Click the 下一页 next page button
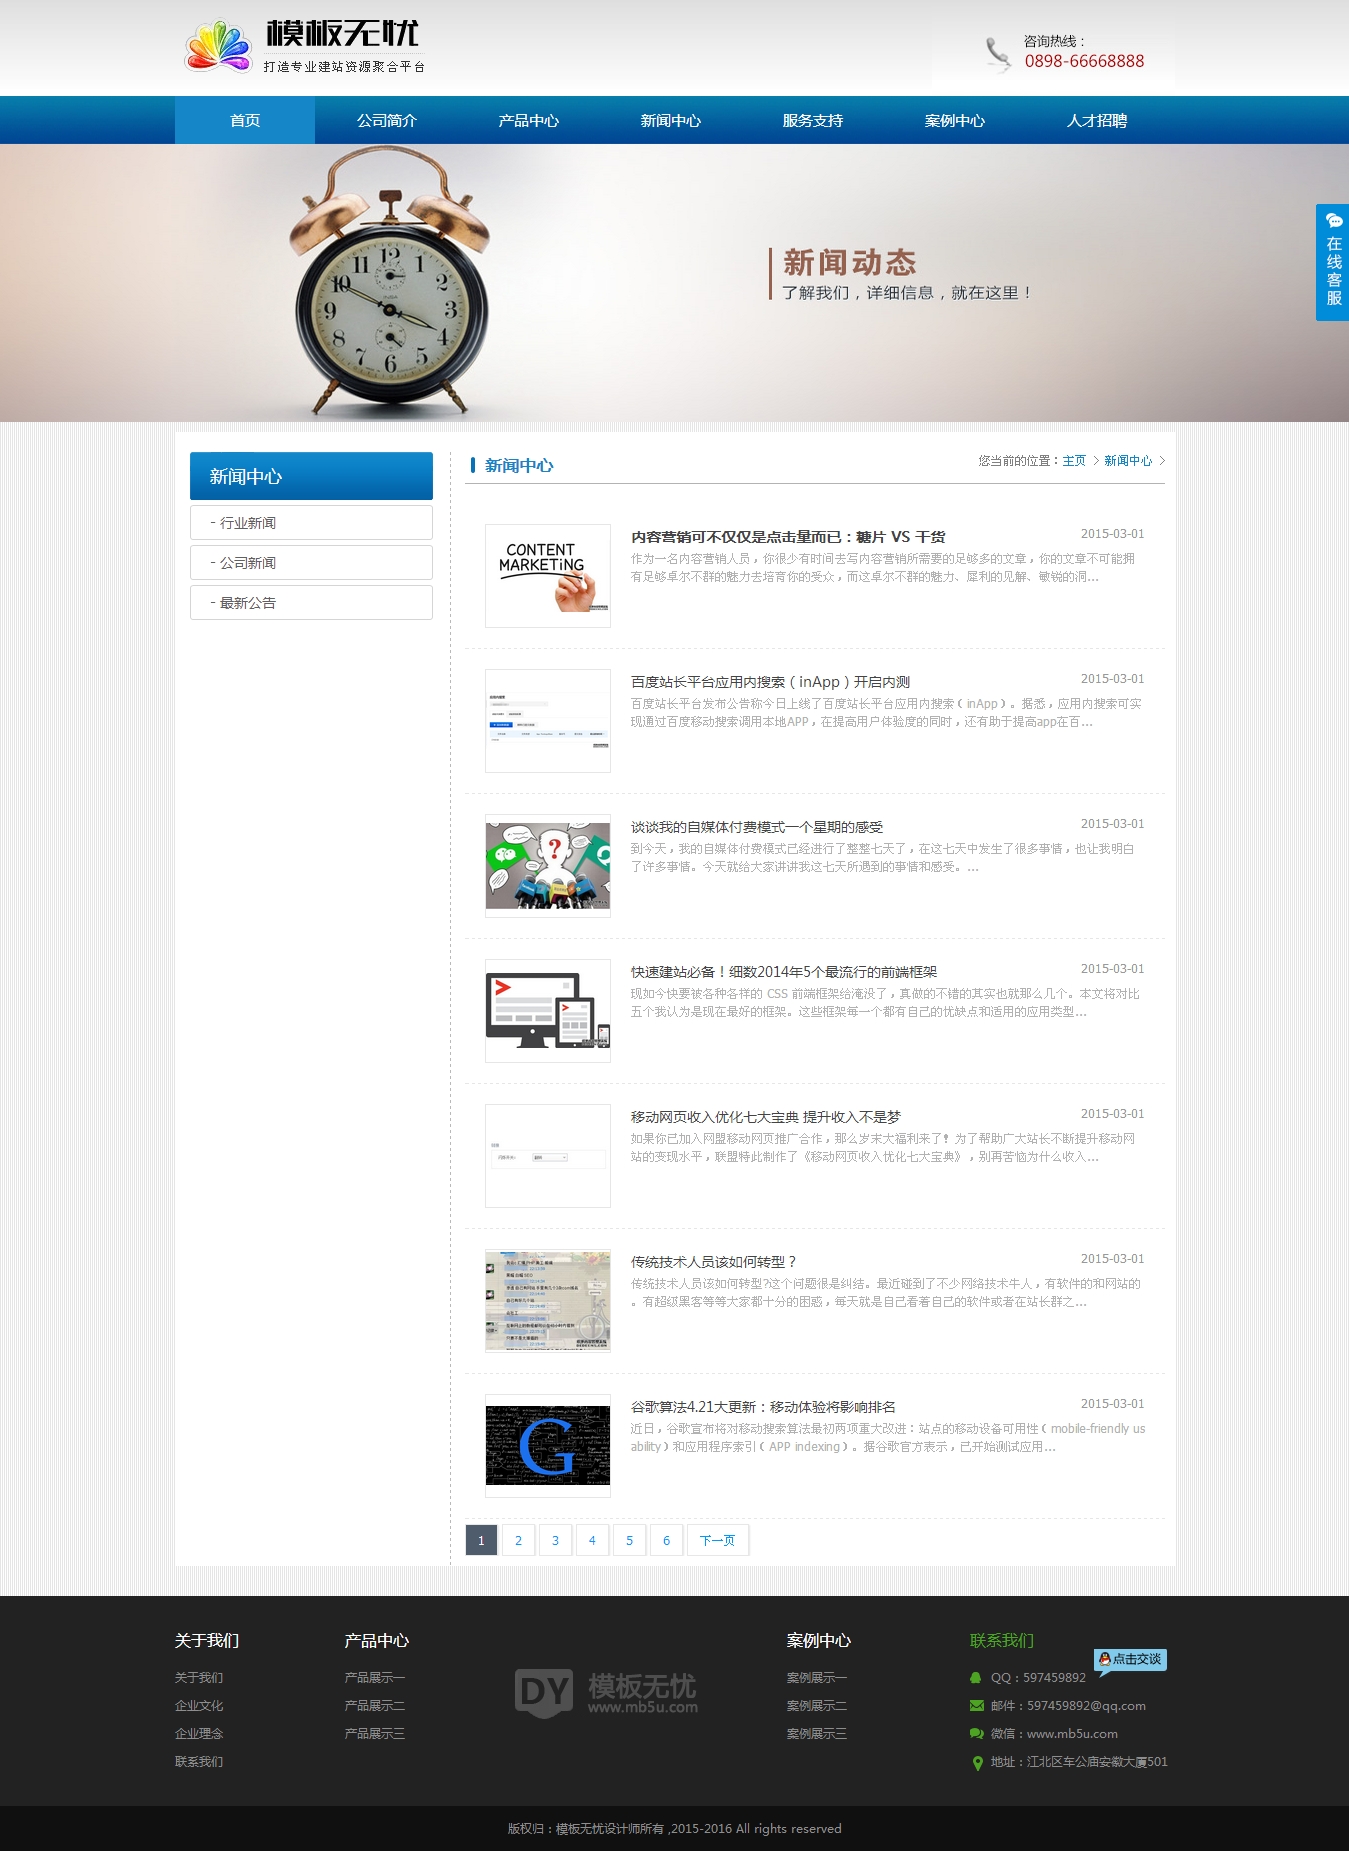 point(717,1540)
